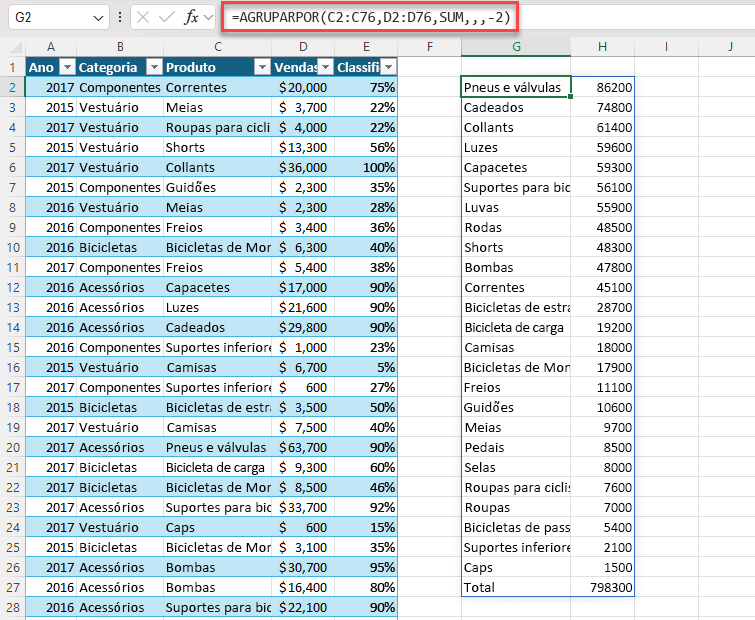Click the 'Cadeados' cell in column G
Viewport: 755px width, 620px height.
coord(516,107)
